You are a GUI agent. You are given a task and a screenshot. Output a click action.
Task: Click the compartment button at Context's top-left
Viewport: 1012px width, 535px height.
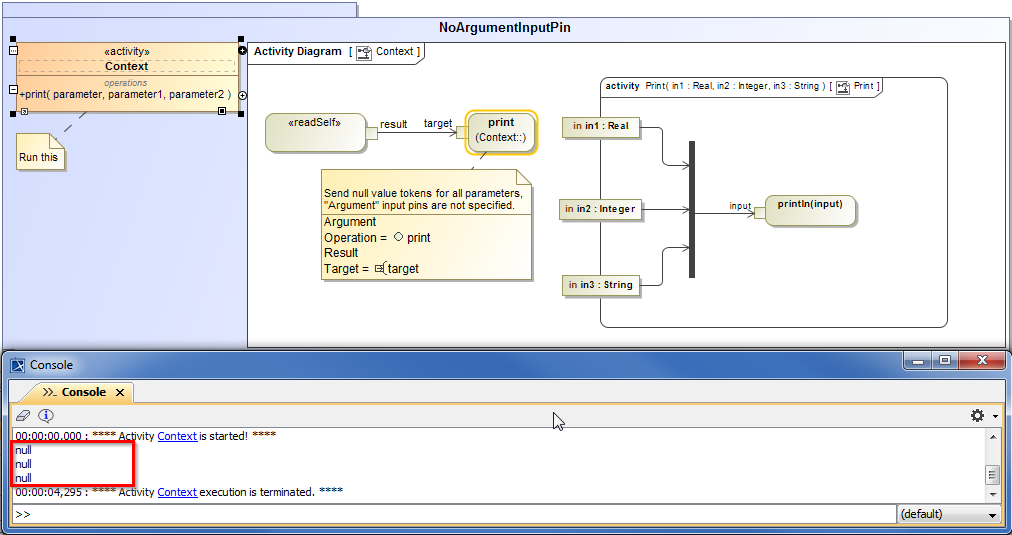click(x=13, y=51)
